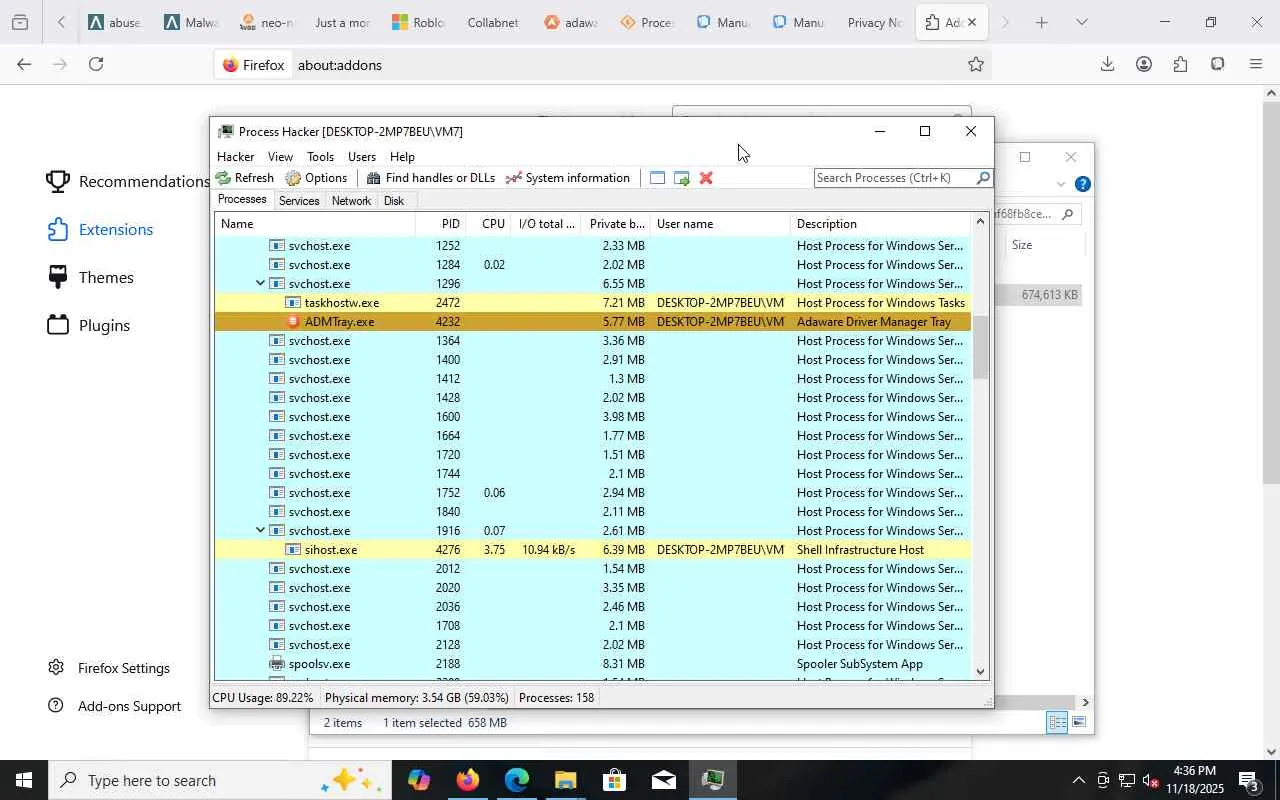Select the taskhostw.exe process row
This screenshot has height=800, width=1280.
(x=592, y=303)
